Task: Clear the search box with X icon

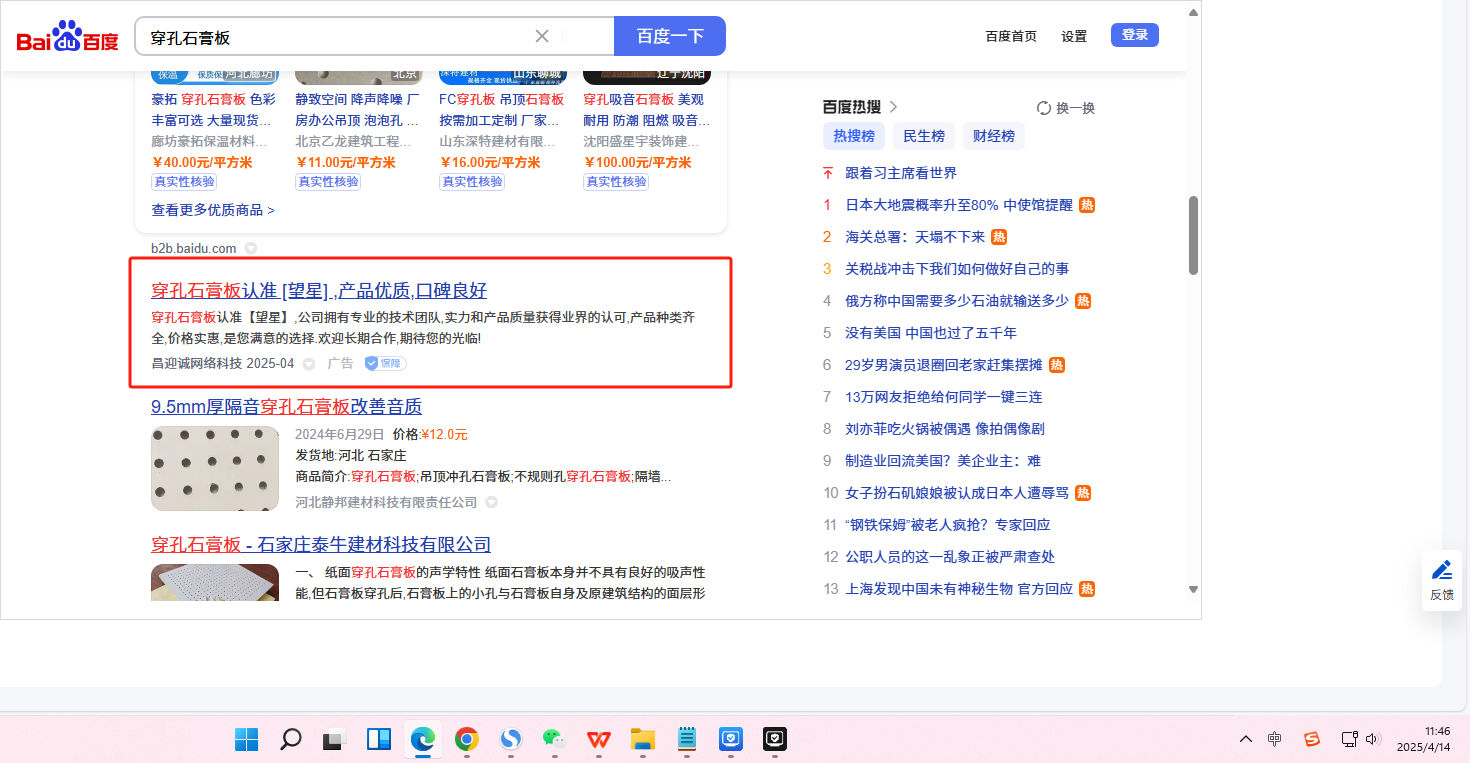Action: coord(542,36)
